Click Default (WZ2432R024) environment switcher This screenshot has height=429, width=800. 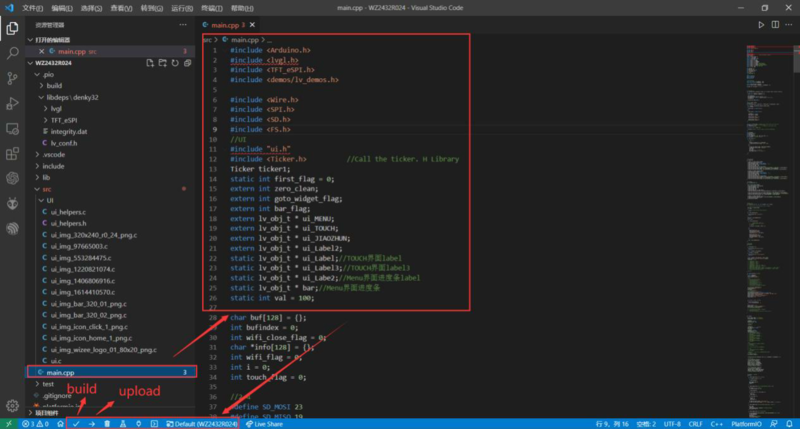[x=202, y=424]
